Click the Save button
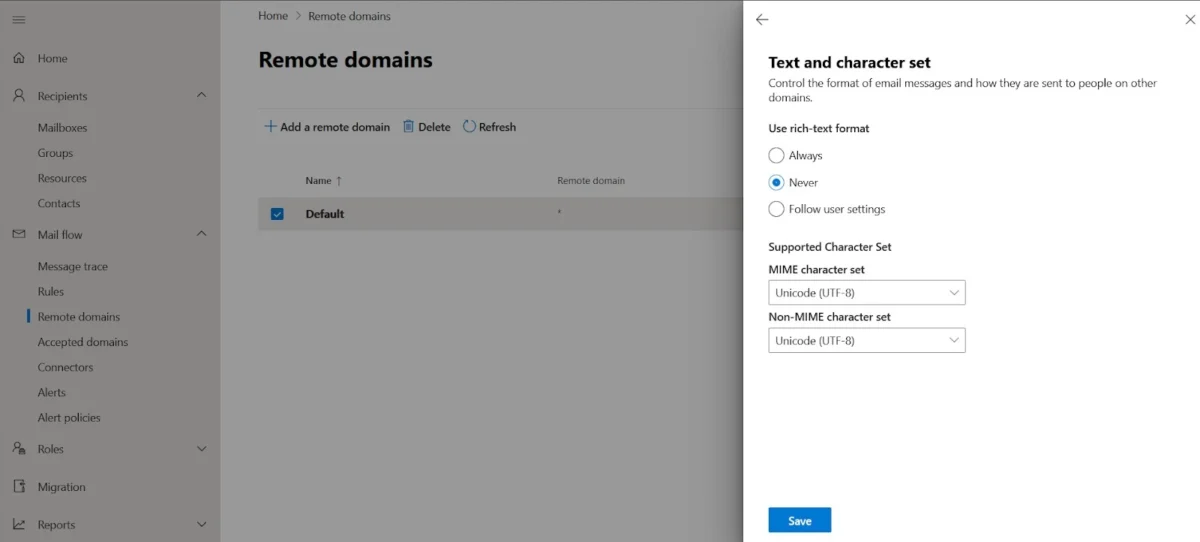Image resolution: width=1200 pixels, height=542 pixels. [x=799, y=520]
